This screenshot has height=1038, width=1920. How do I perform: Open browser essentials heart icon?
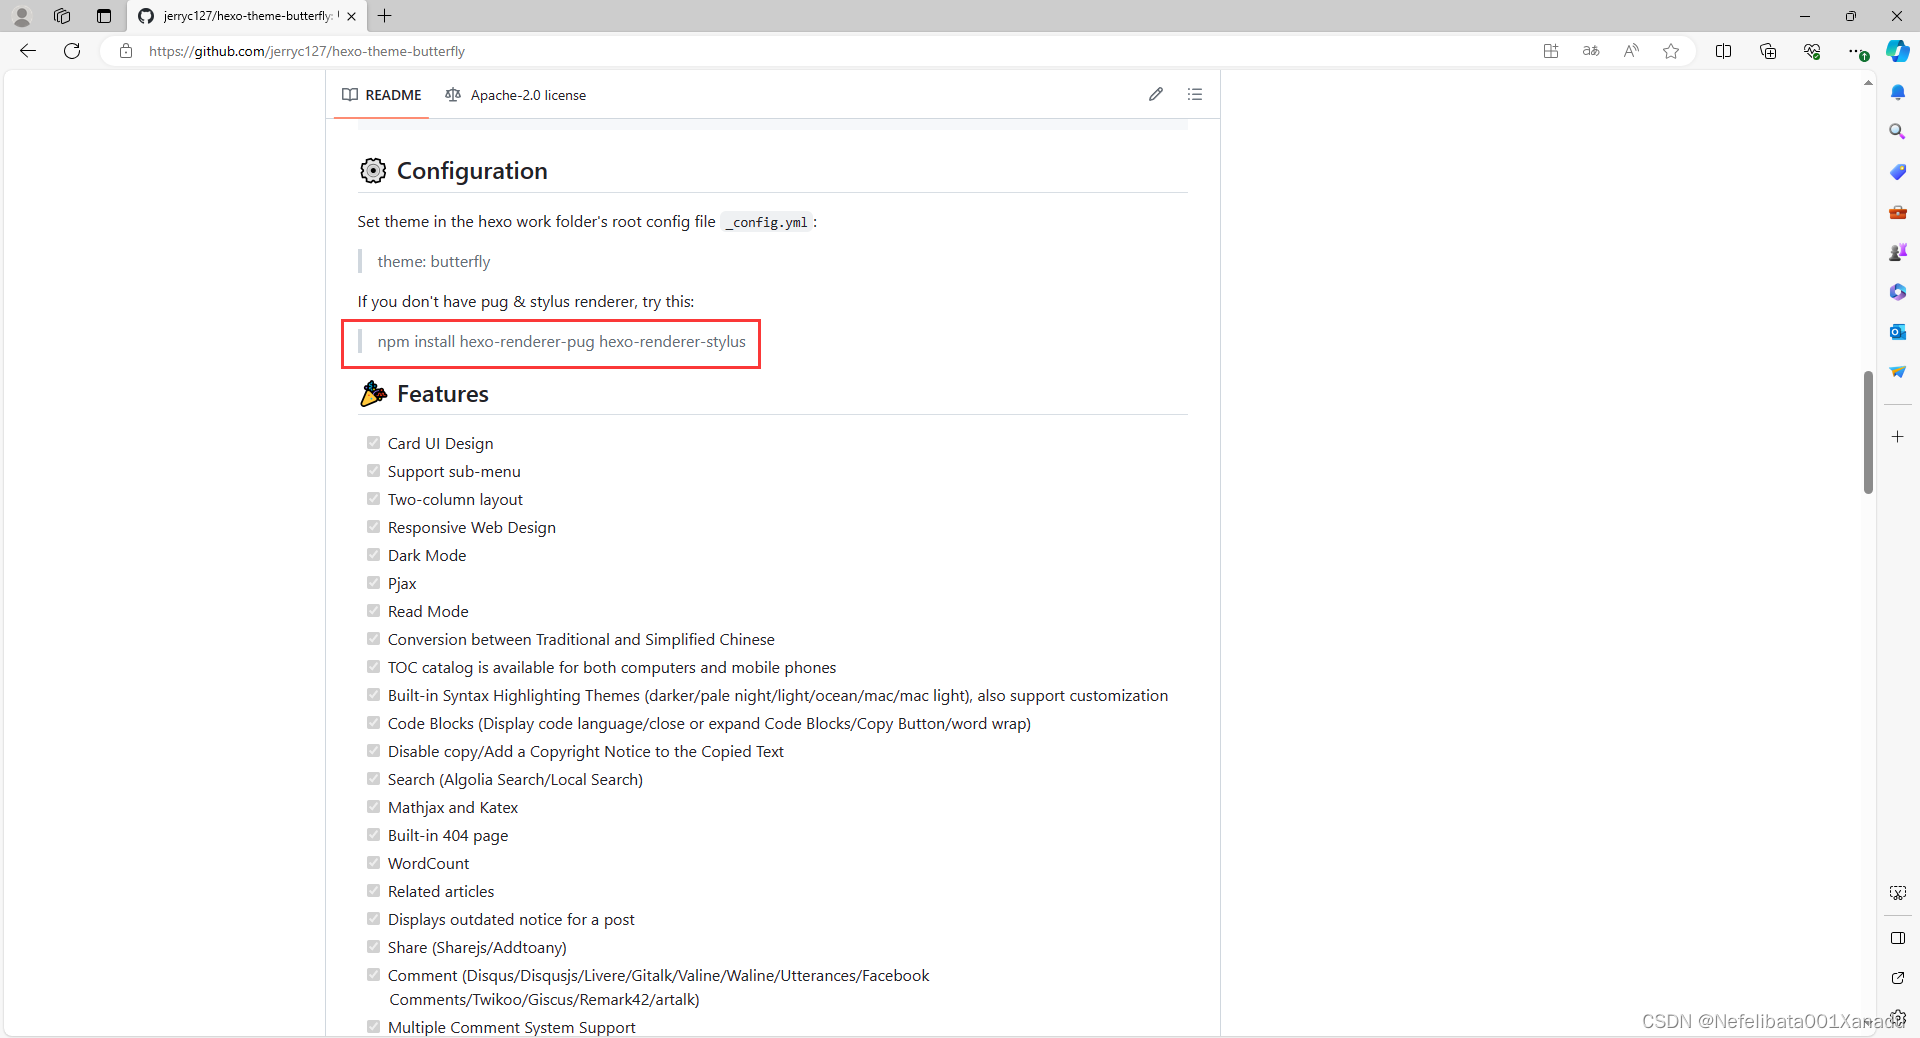(1812, 51)
